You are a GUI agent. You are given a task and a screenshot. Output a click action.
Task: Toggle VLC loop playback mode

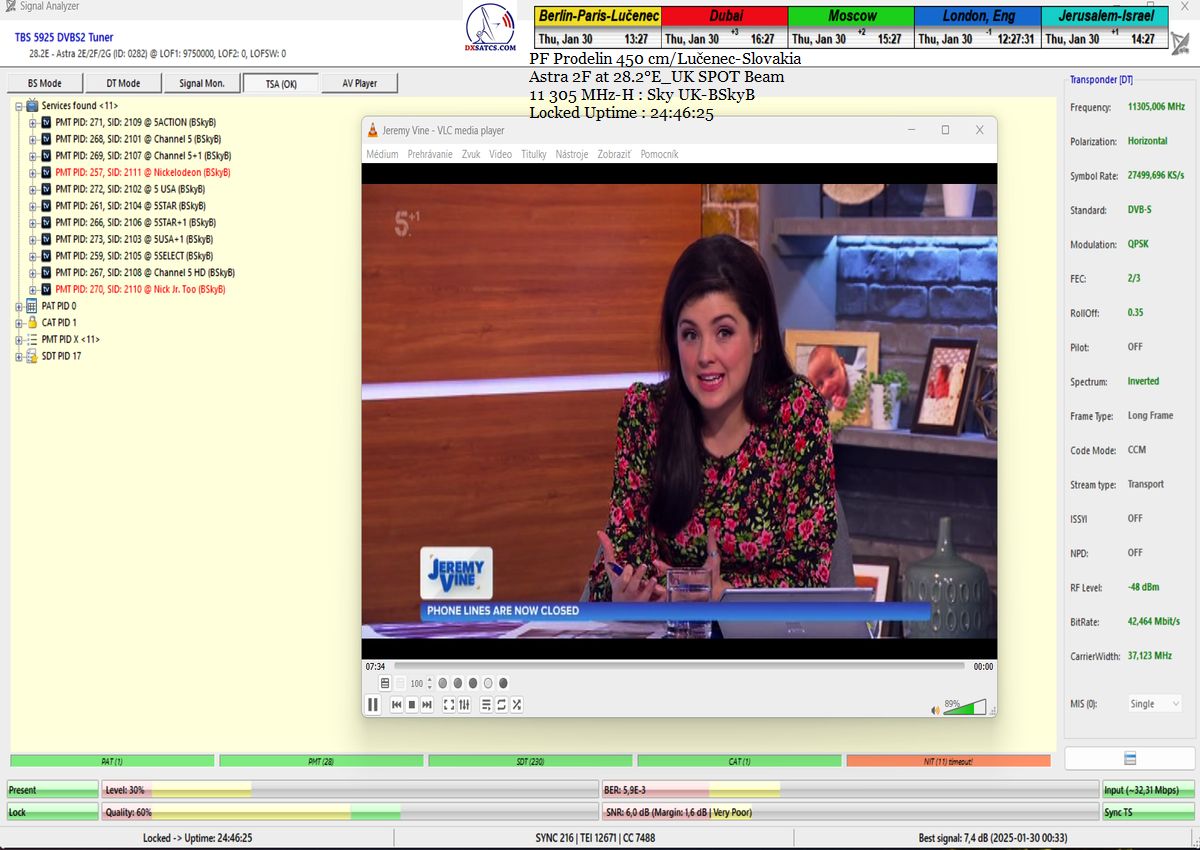[501, 705]
